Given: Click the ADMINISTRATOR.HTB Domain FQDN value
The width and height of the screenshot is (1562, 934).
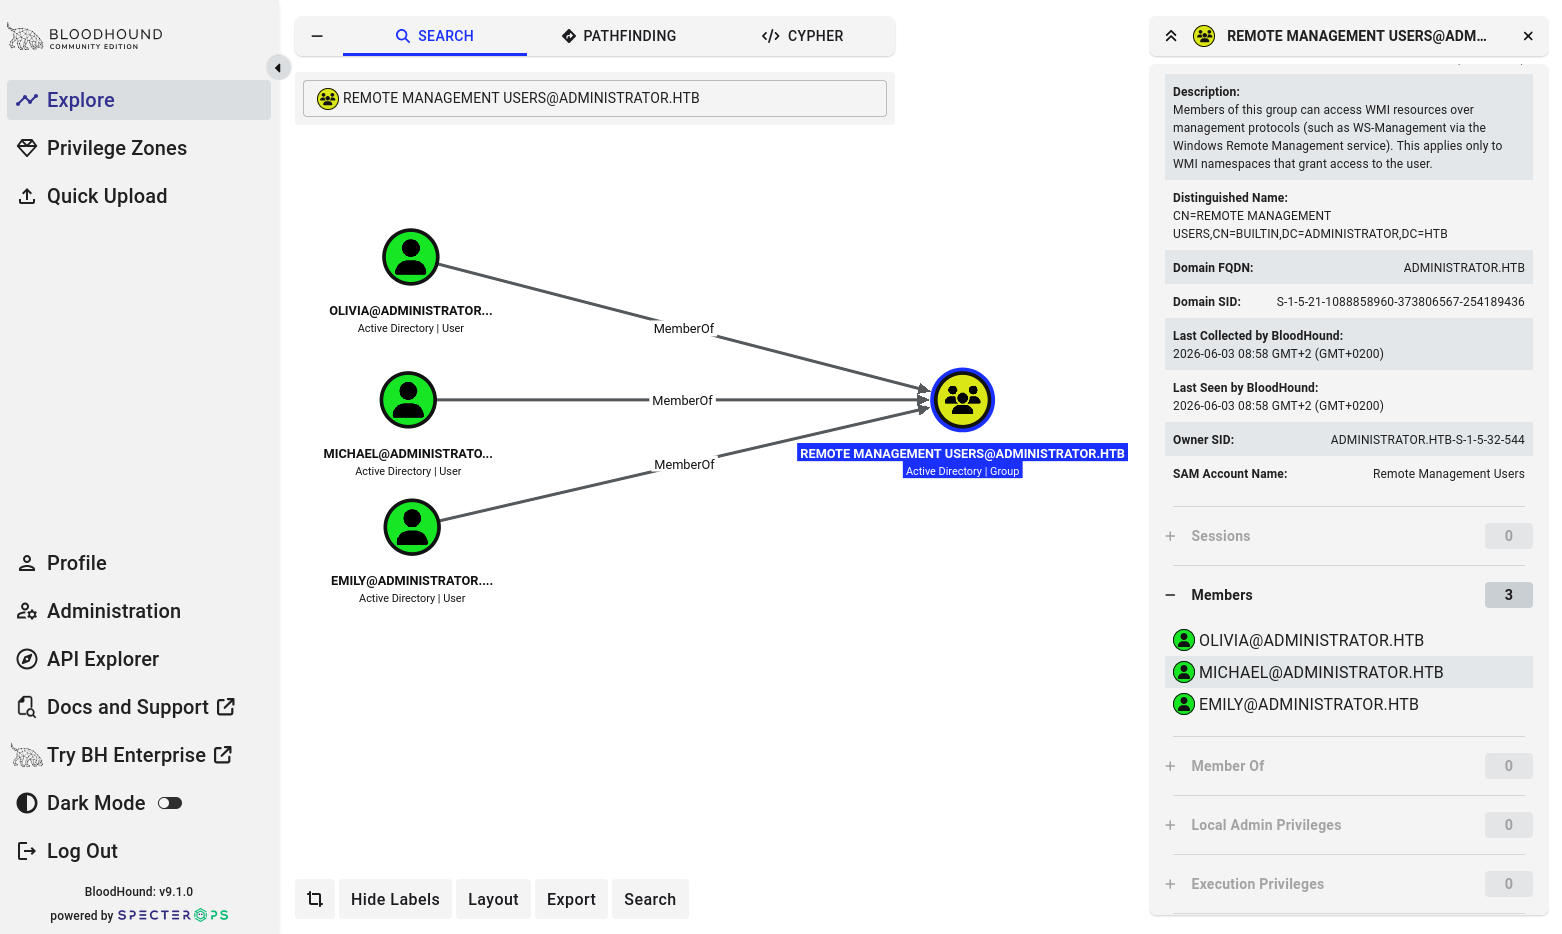Looking at the screenshot, I should pos(1464,268).
